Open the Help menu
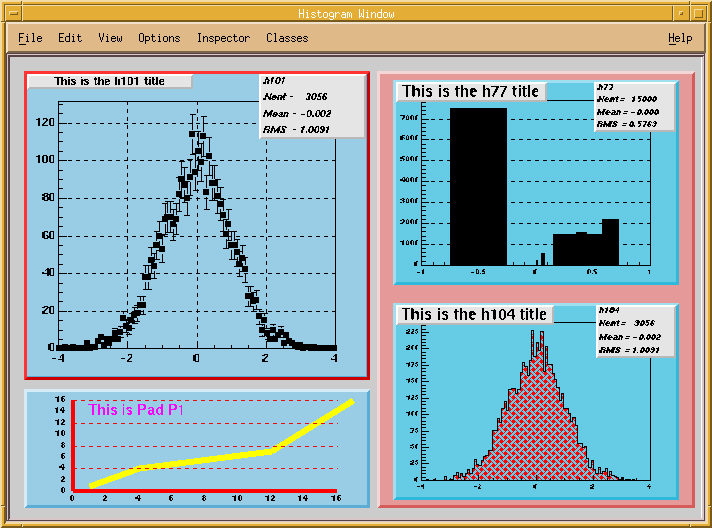This screenshot has width=712, height=528. tap(680, 38)
